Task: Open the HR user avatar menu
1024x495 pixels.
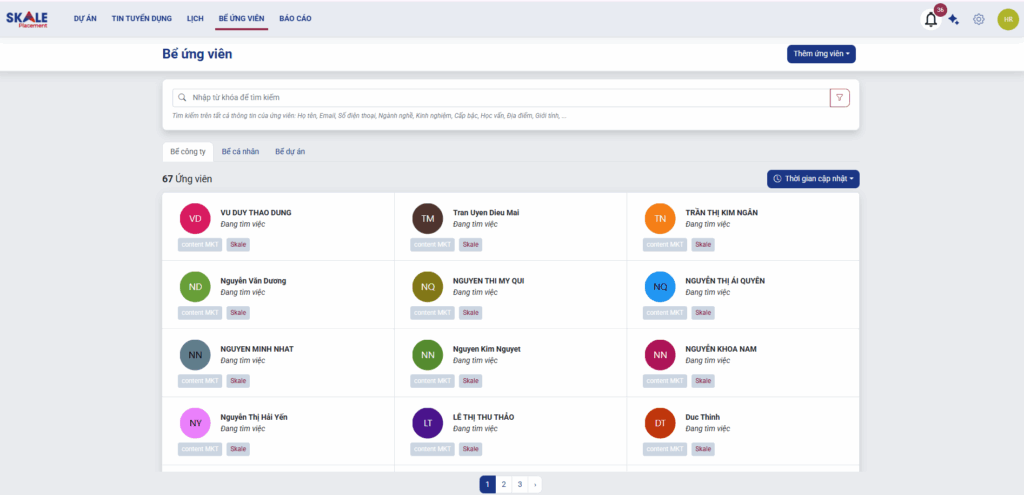Action: [1007, 19]
